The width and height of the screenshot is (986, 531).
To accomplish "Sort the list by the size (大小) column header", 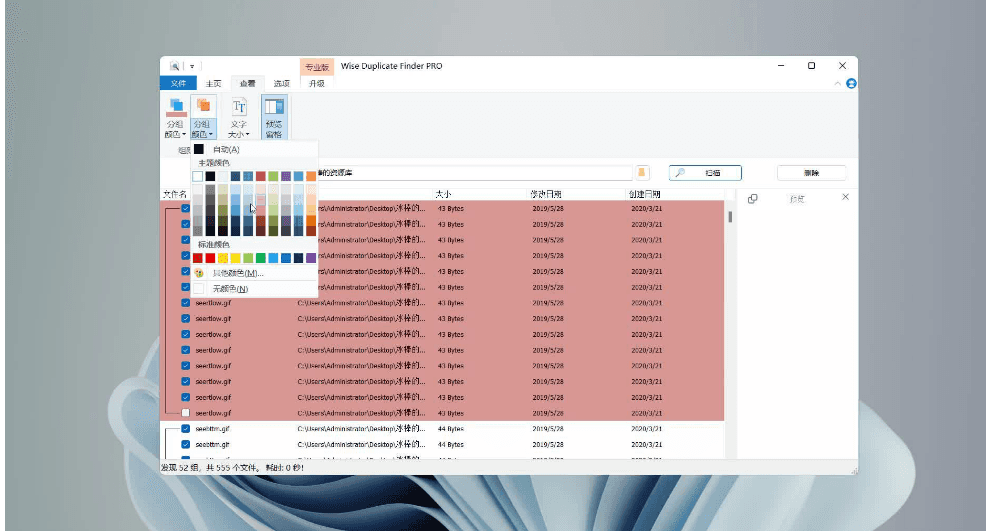I will pyautogui.click(x=443, y=193).
